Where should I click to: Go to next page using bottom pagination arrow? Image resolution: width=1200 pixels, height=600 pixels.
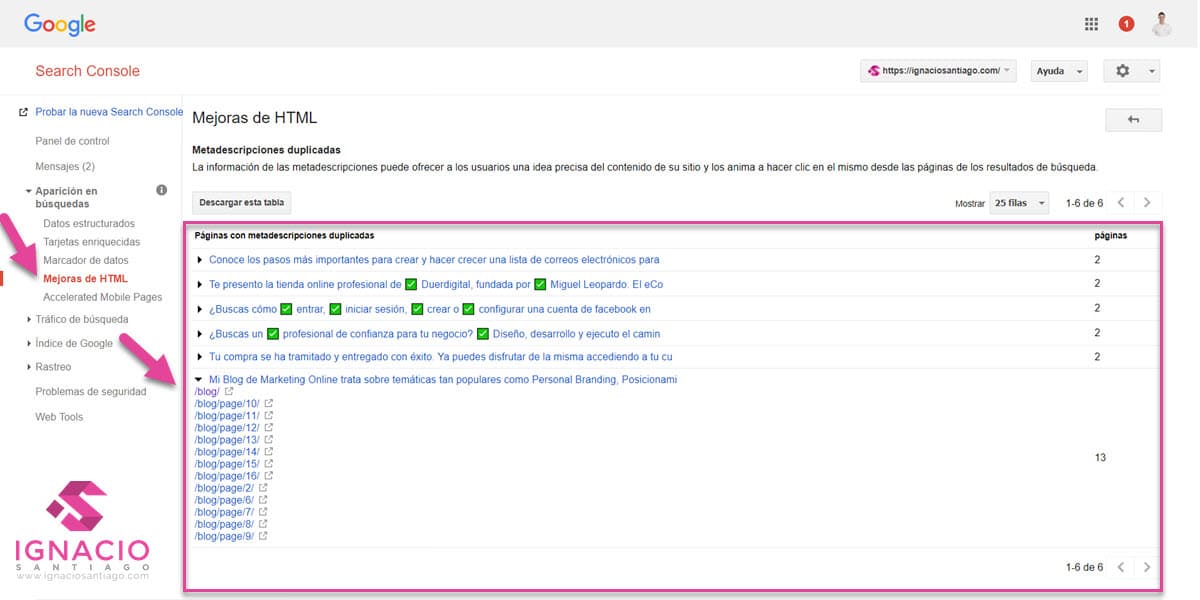[x=1147, y=567]
